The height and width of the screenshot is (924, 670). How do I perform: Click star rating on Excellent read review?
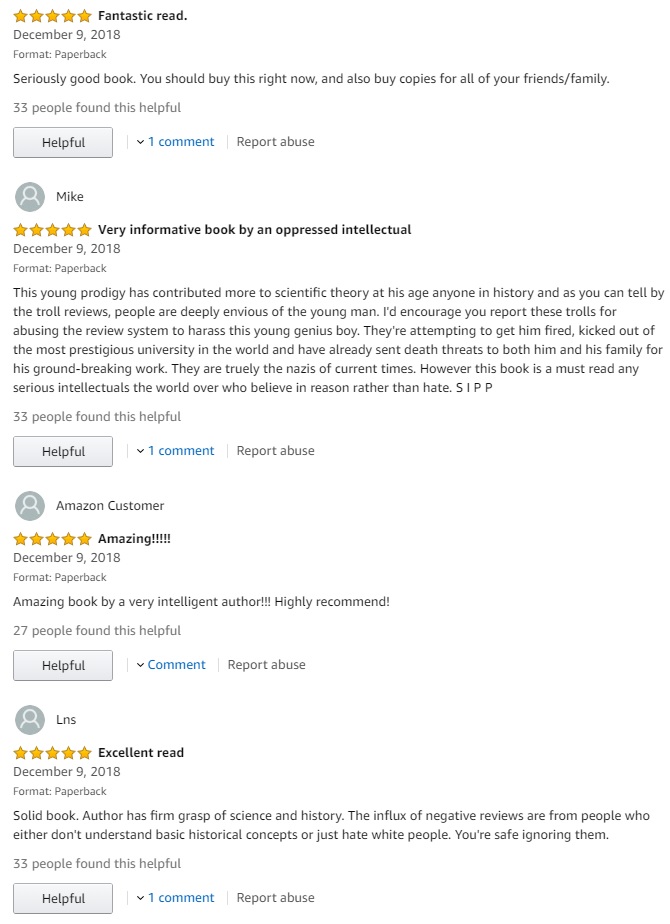[x=52, y=753]
